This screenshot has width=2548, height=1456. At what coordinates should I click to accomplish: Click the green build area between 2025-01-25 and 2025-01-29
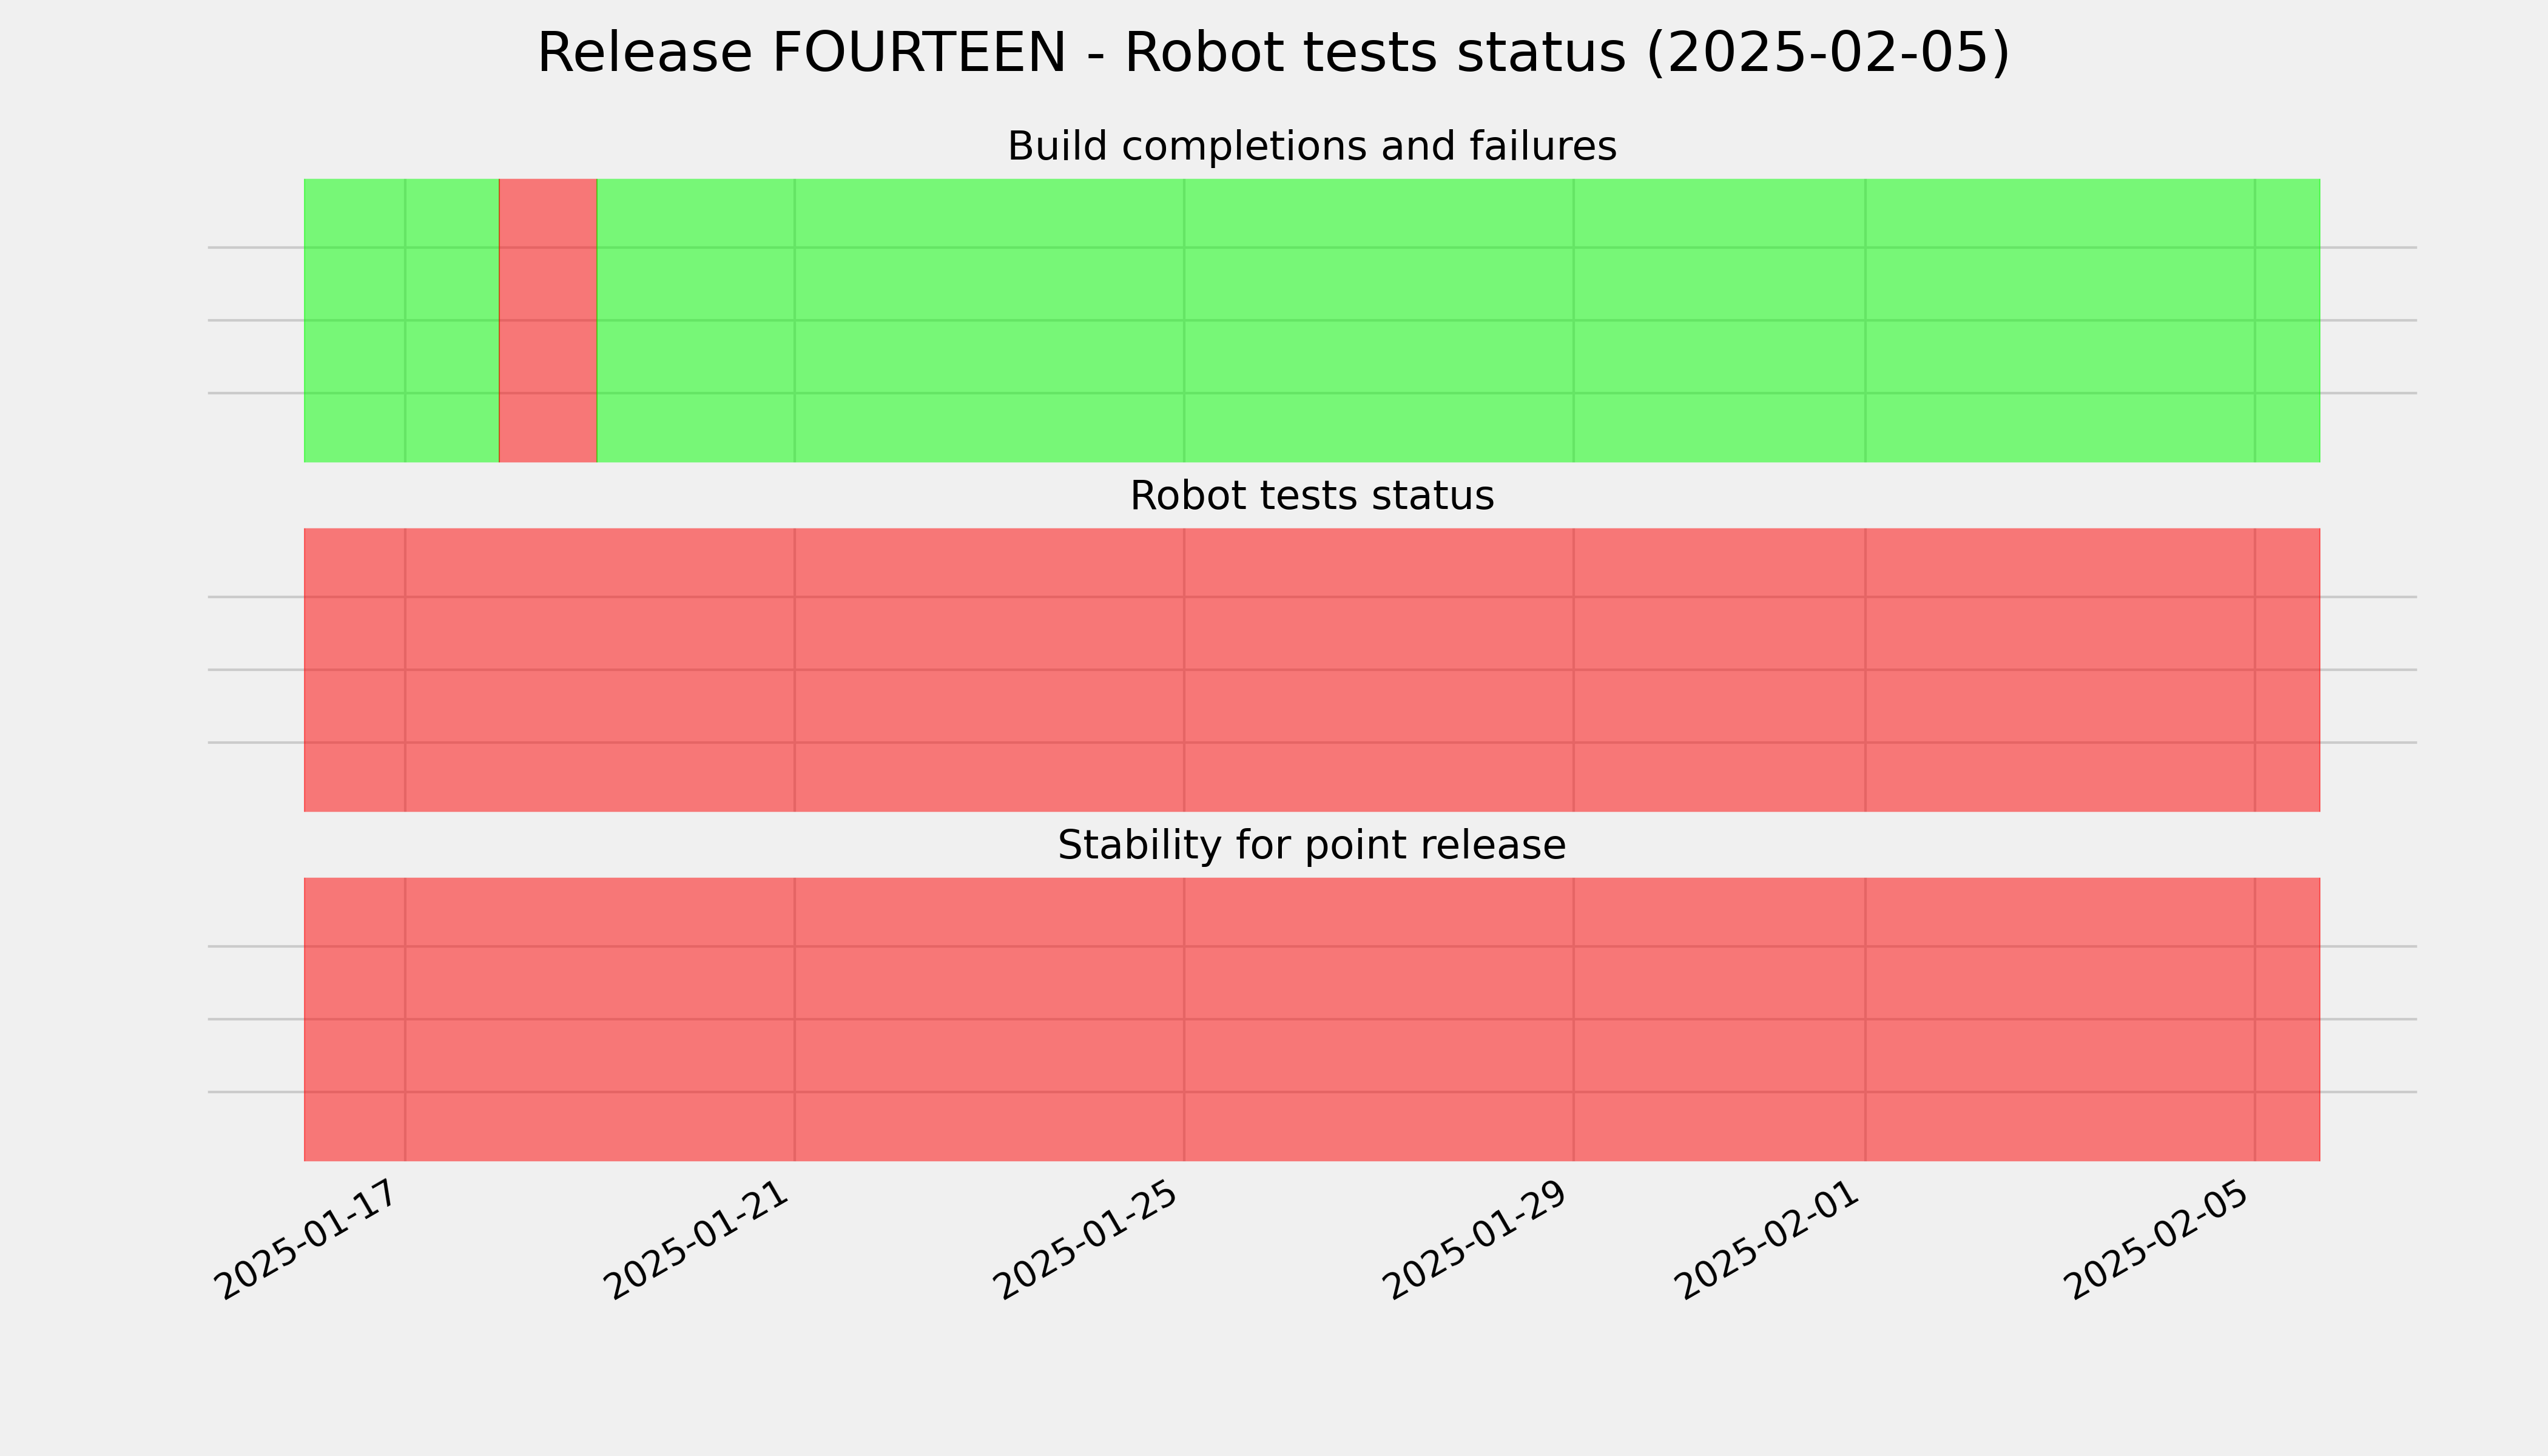[x=1379, y=320]
